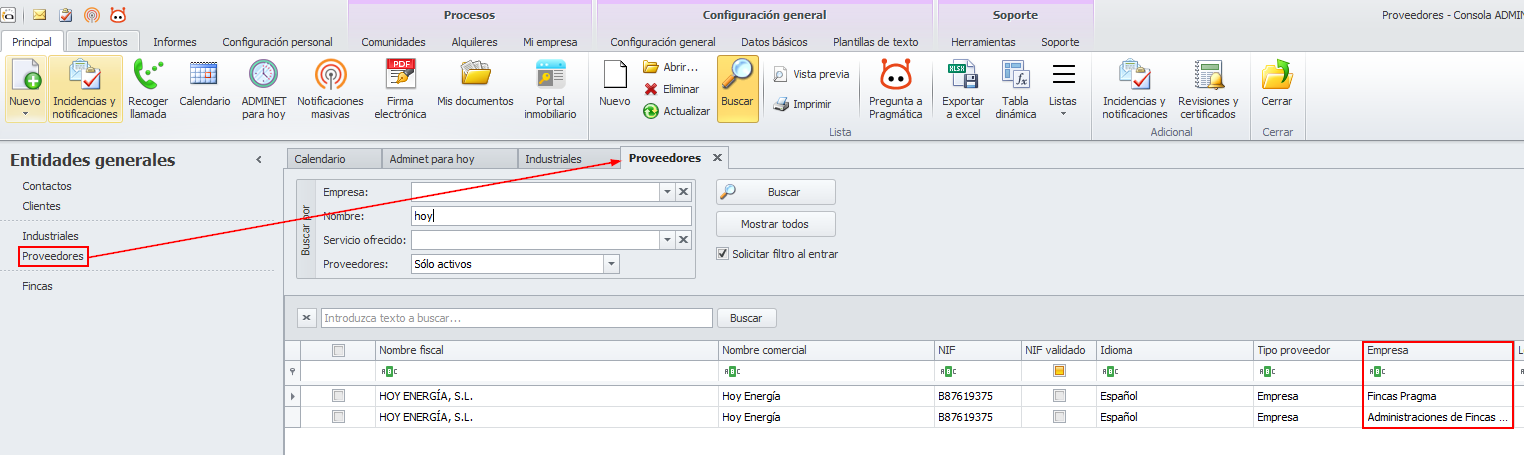The width and height of the screenshot is (1524, 455).
Task: Switch to the Informes ribbon tab
Action: (175, 42)
